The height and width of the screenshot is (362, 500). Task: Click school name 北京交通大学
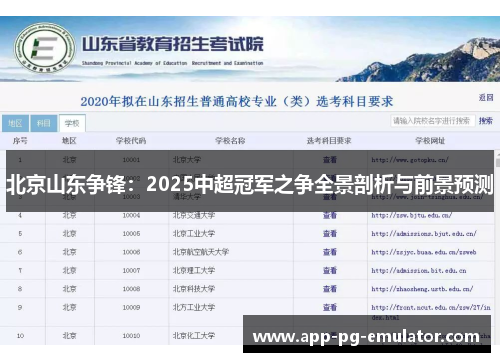[x=194, y=215]
